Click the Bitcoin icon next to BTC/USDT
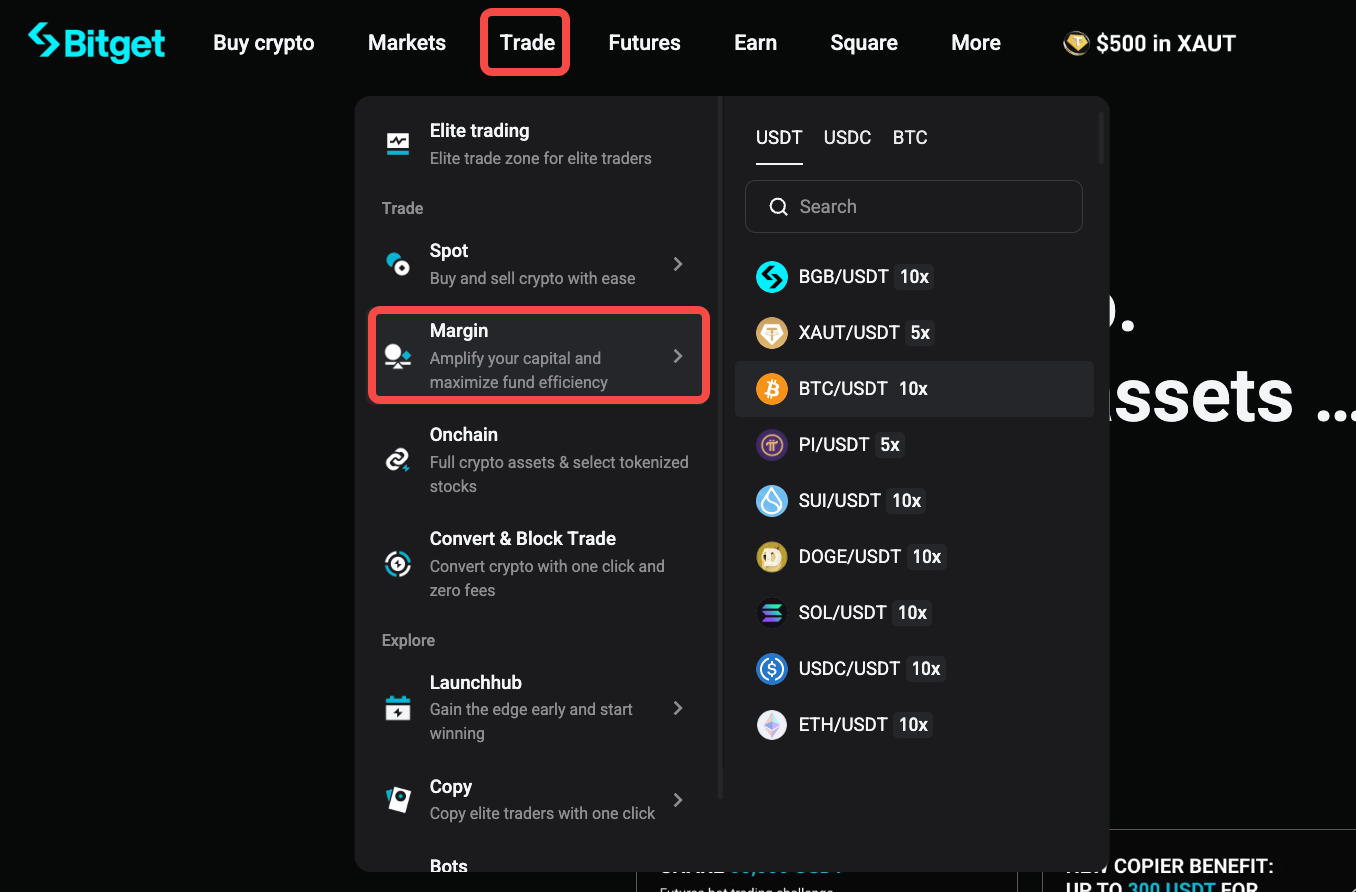This screenshot has height=892, width=1356. click(772, 389)
